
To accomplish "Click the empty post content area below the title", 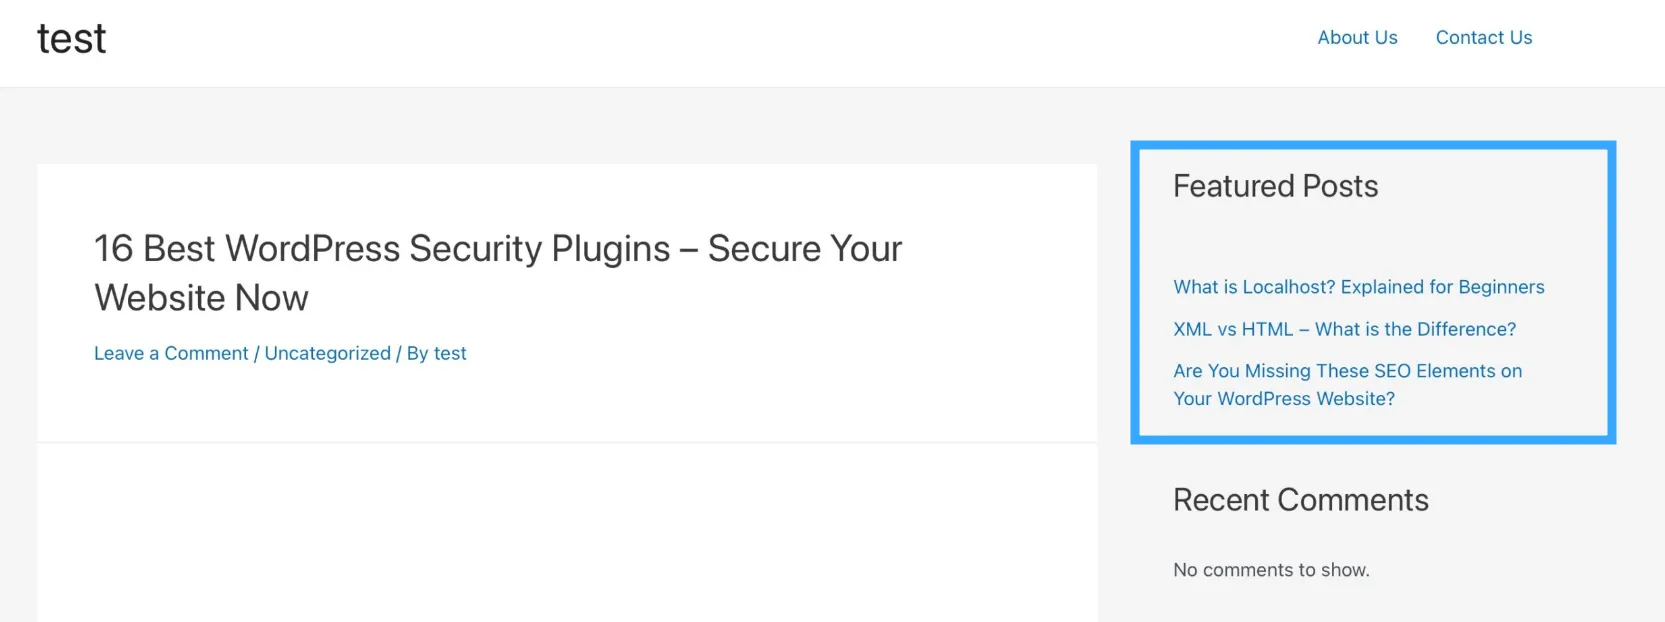I will tap(566, 530).
